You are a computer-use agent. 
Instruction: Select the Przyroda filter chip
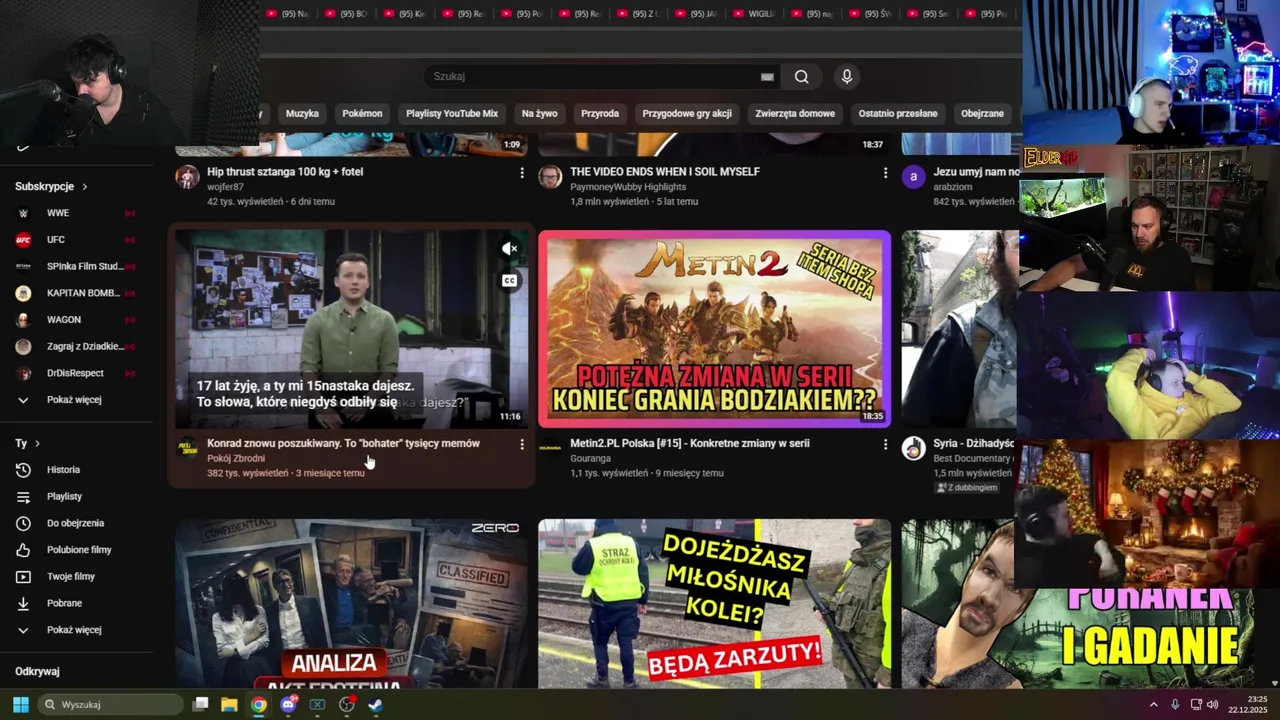pos(600,114)
